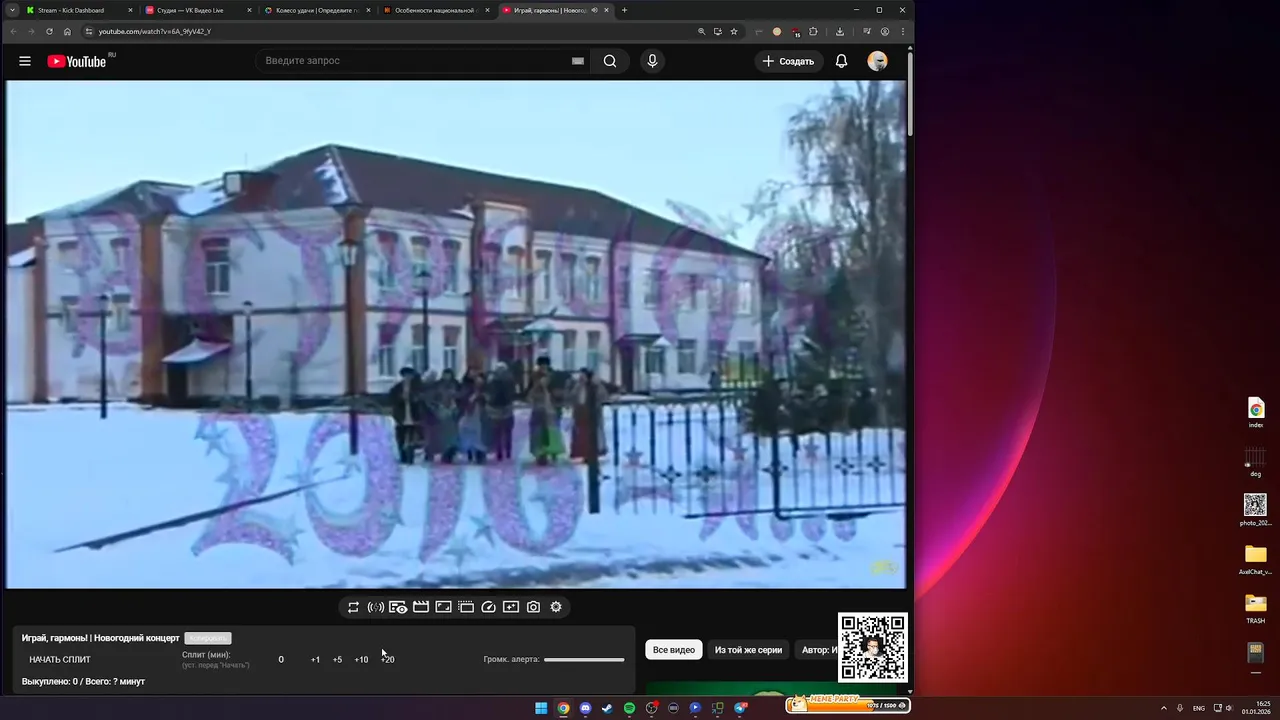Open the on-screen keyboard in search
The image size is (1280, 720).
click(x=578, y=61)
